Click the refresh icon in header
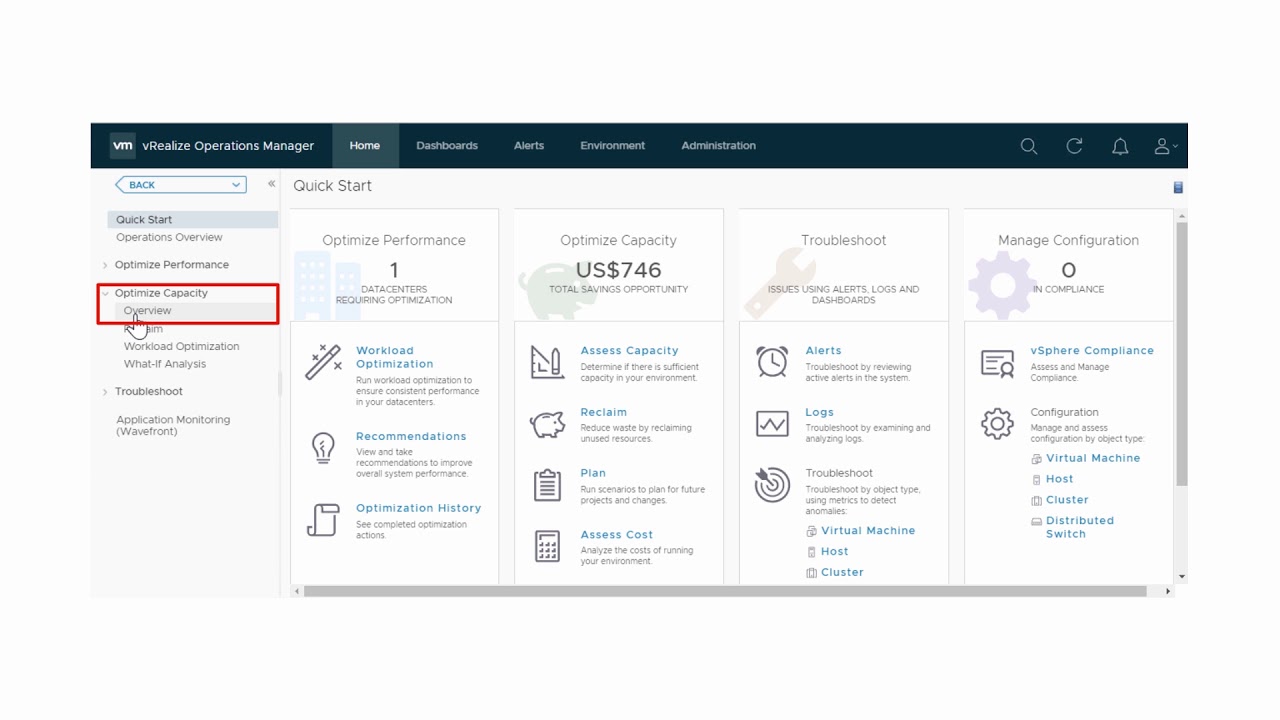1280x720 pixels. [1074, 146]
